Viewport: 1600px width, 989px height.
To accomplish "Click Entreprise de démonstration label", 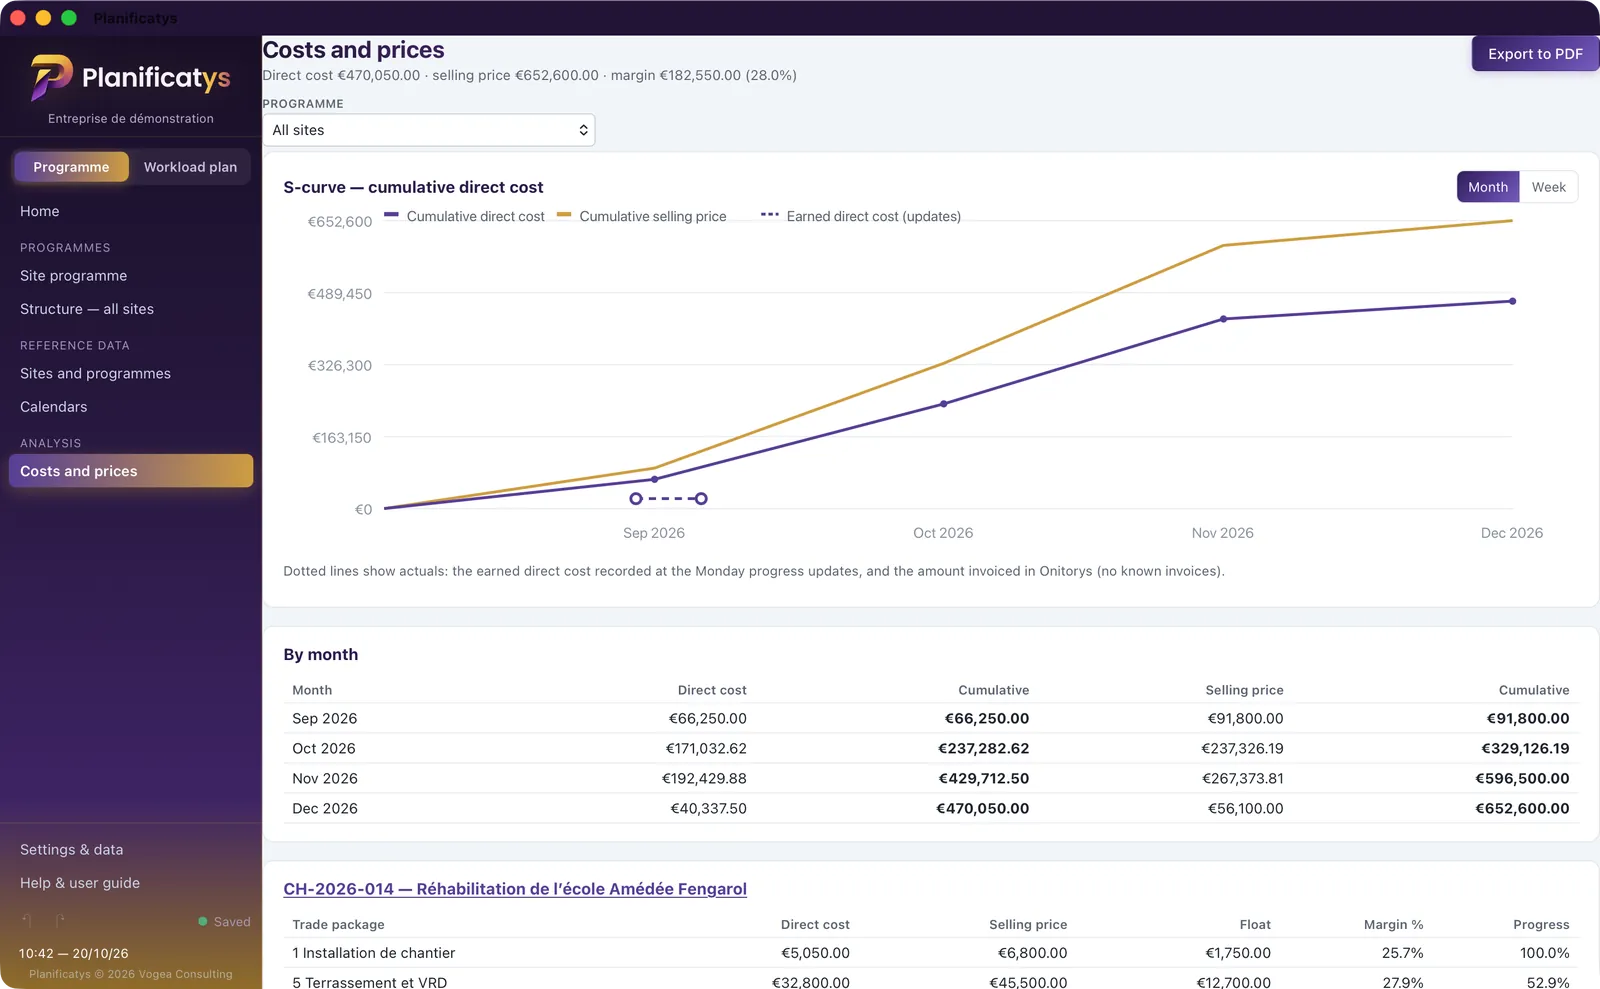I will (x=131, y=118).
